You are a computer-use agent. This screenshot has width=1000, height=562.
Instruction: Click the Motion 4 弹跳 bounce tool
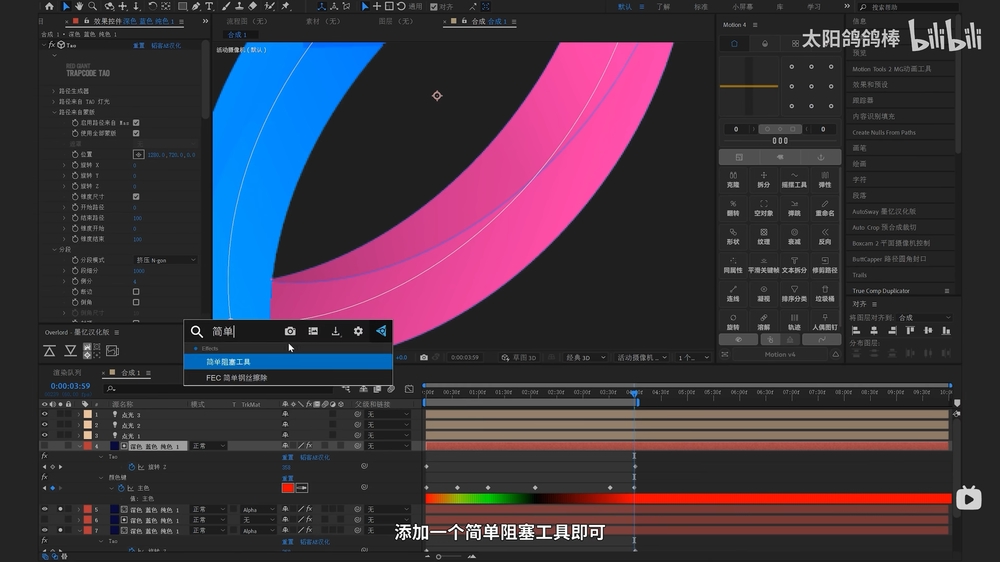(794, 208)
